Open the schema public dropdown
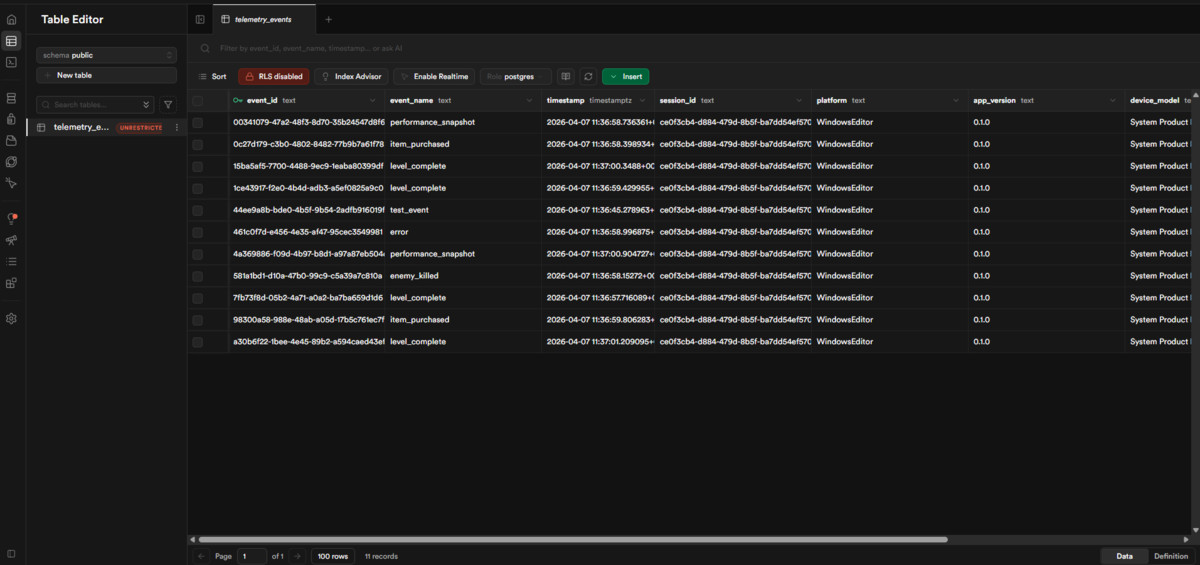The image size is (1200, 565). tap(106, 55)
